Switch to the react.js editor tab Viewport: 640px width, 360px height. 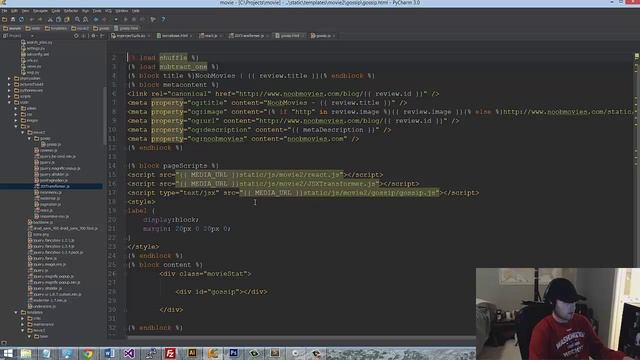[211, 36]
